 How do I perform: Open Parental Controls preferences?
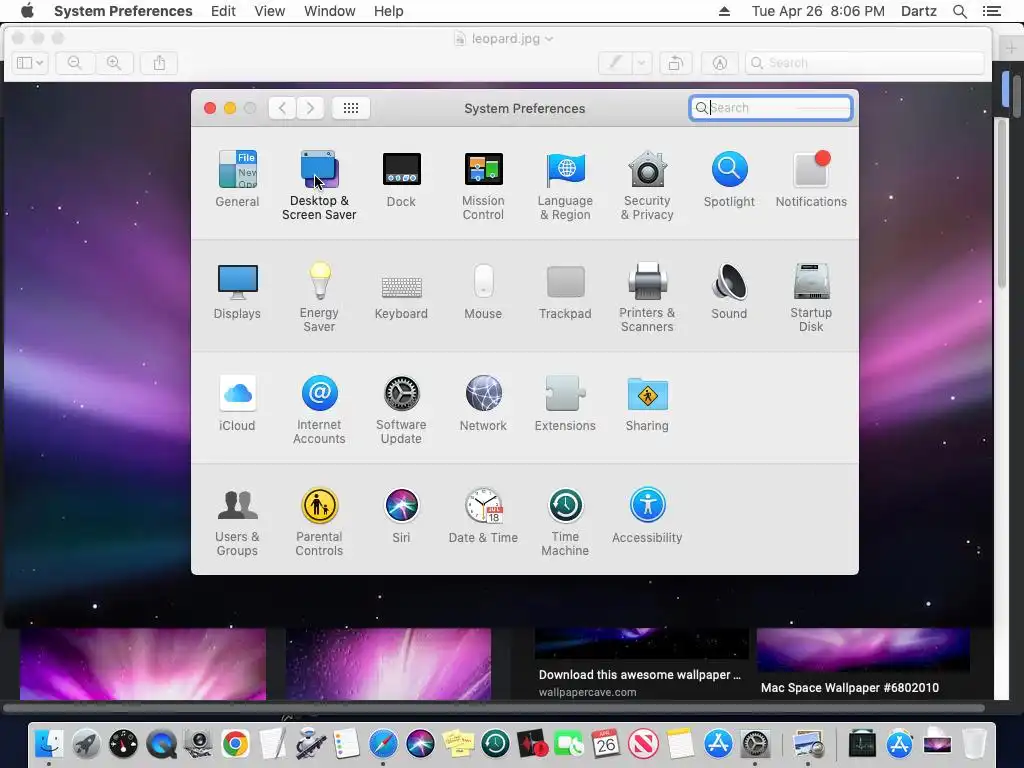(319, 522)
